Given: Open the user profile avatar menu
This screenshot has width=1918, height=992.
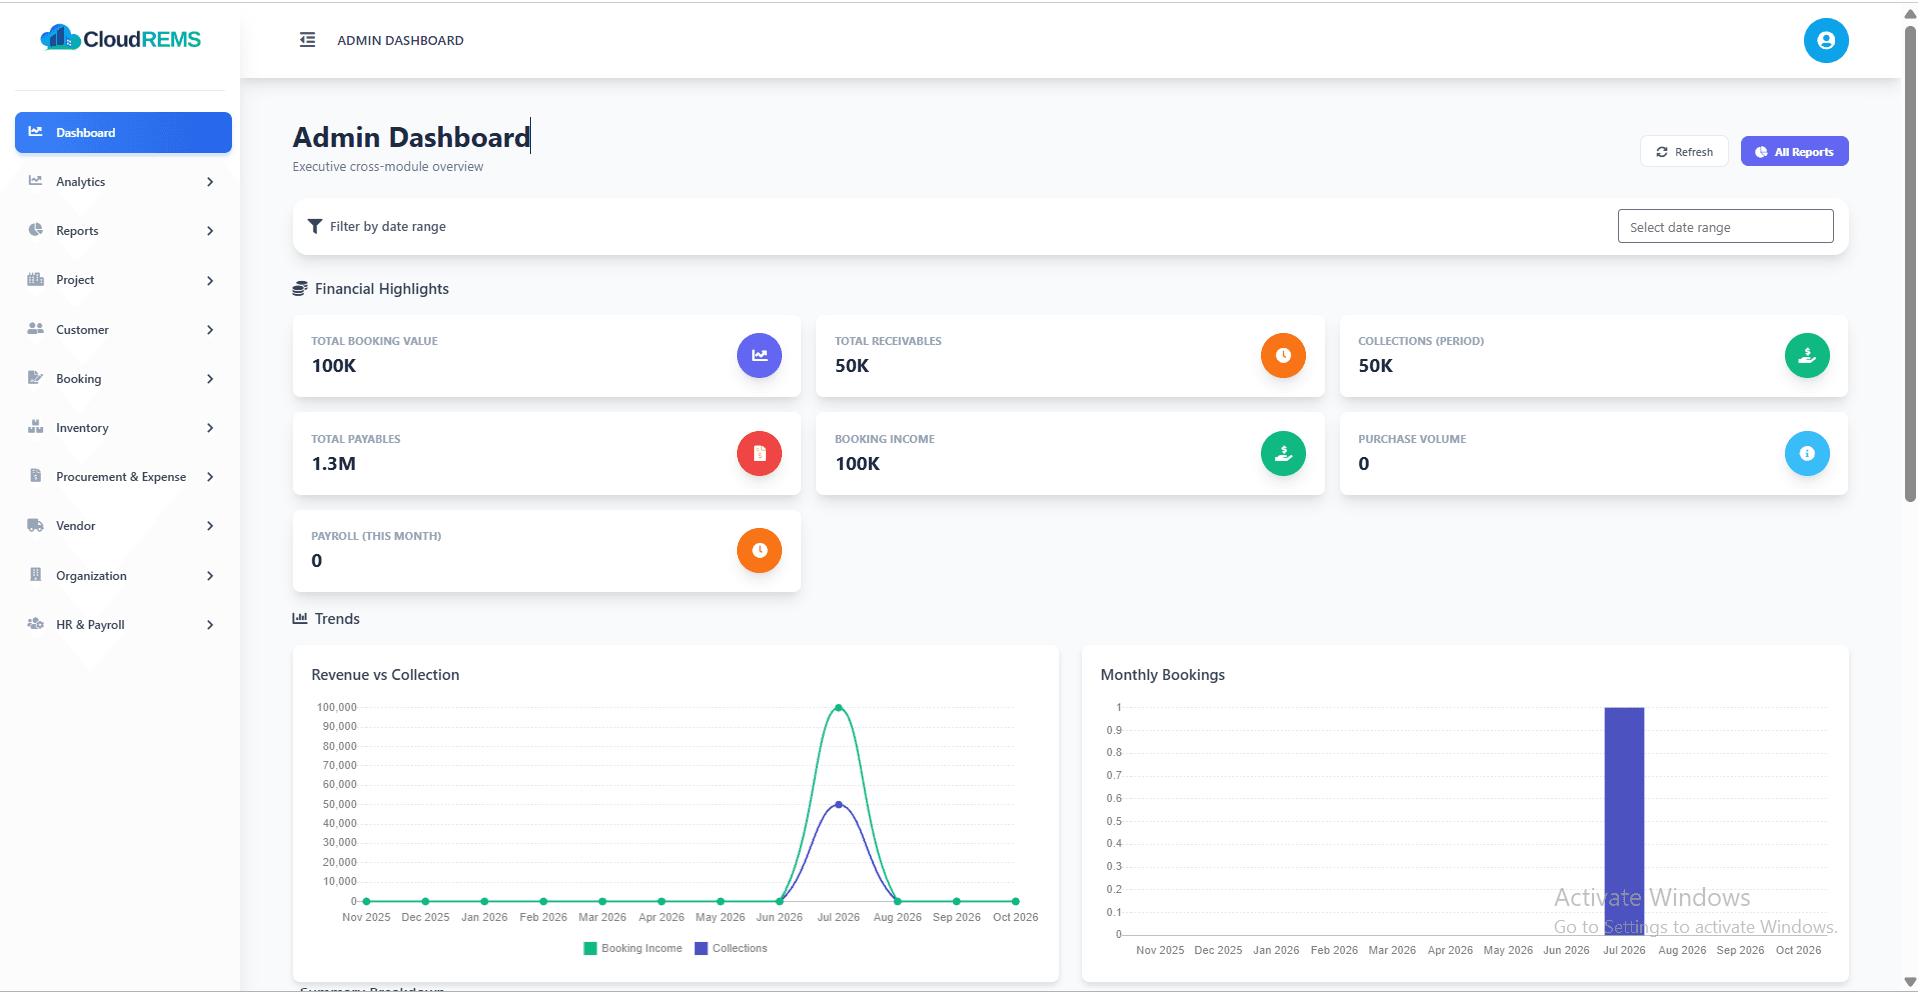Looking at the screenshot, I should coord(1825,40).
